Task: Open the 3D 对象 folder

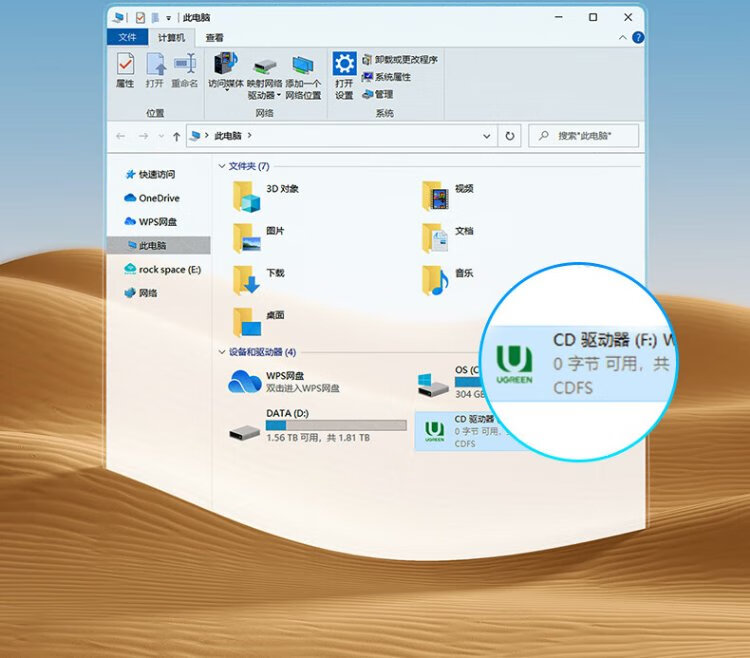Action: pyautogui.click(x=247, y=196)
